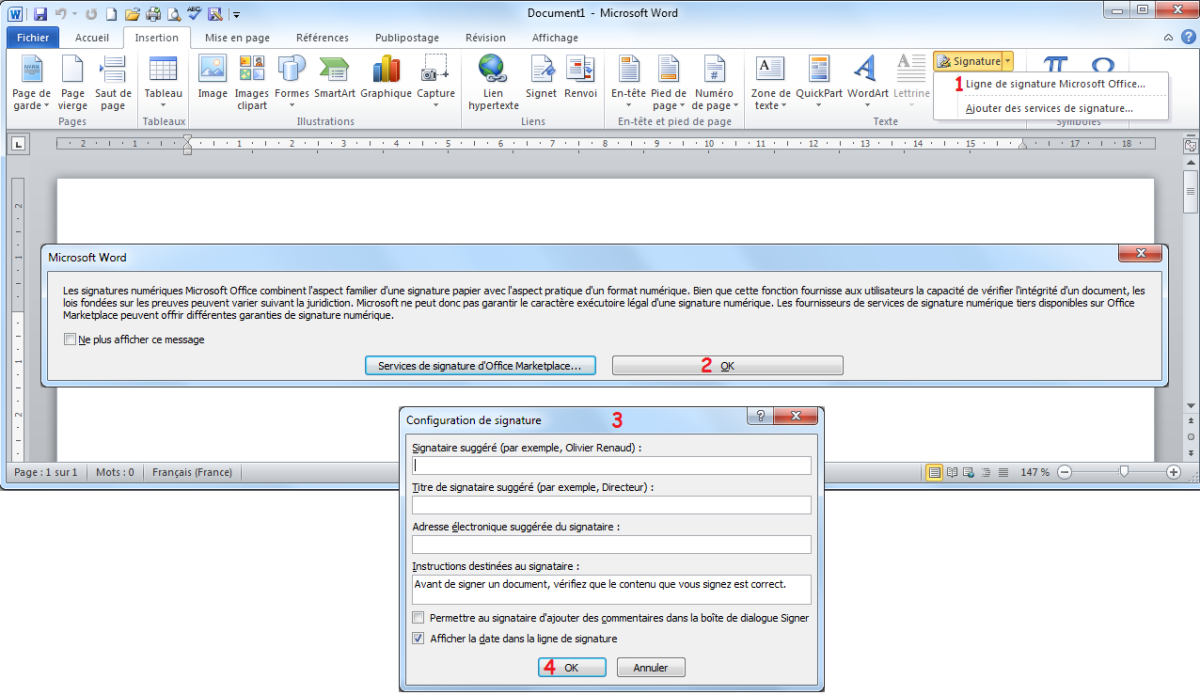Click the Open folder icon in Quick Access

click(132, 14)
